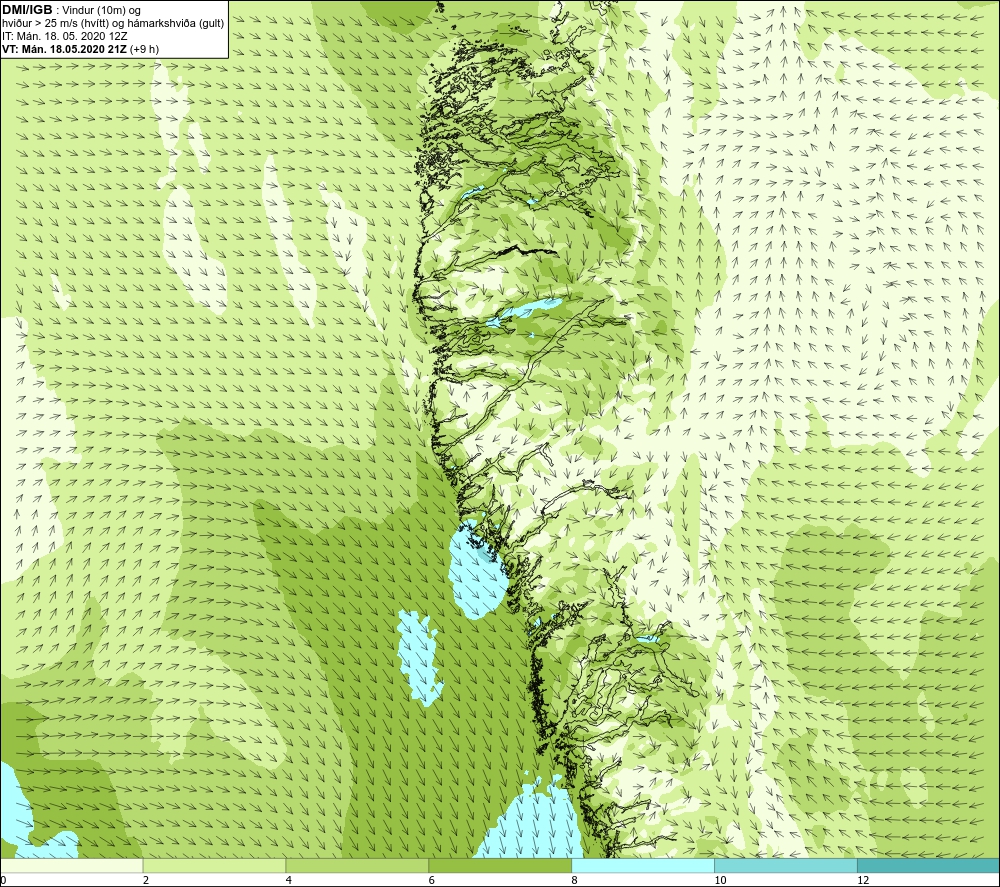Click the 10–12 m/s teal legend segment
The image size is (1000, 887).
coord(786,865)
